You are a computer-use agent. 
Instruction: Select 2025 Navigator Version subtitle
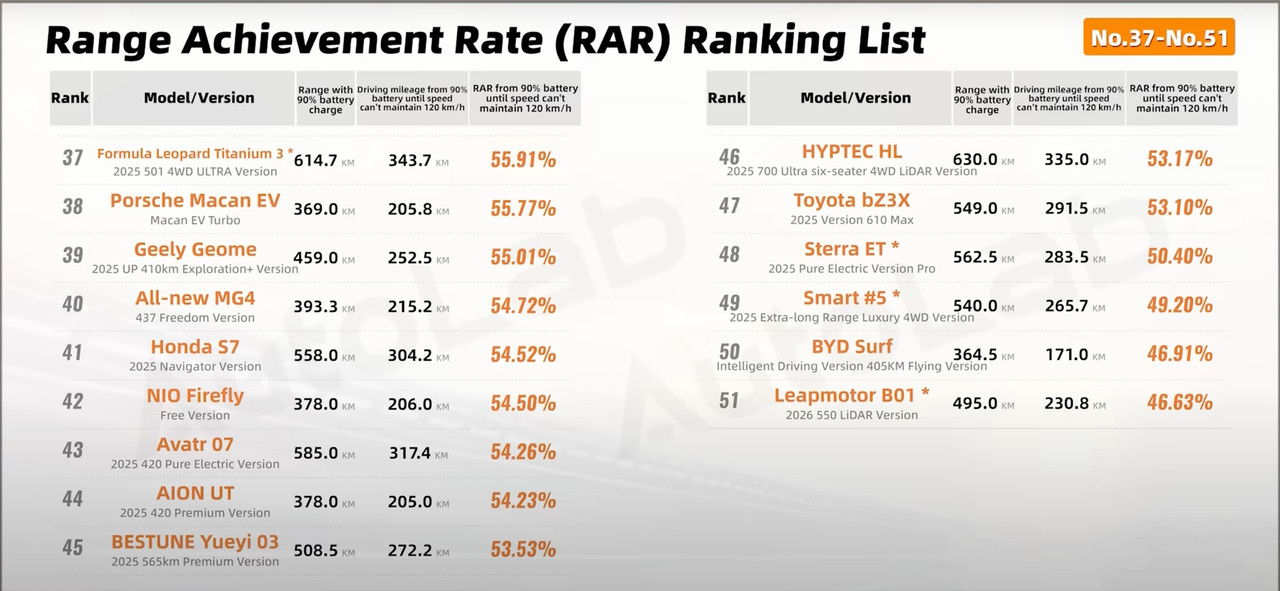(x=195, y=367)
